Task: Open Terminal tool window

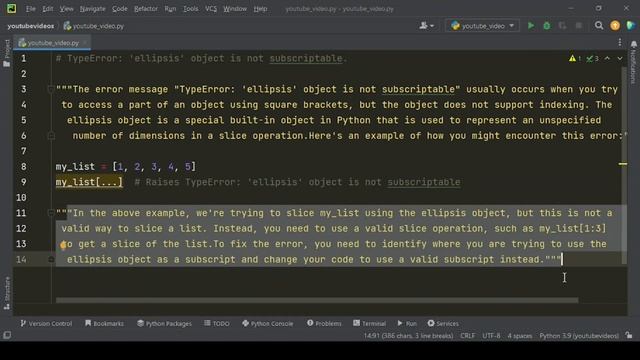Action: (369, 323)
